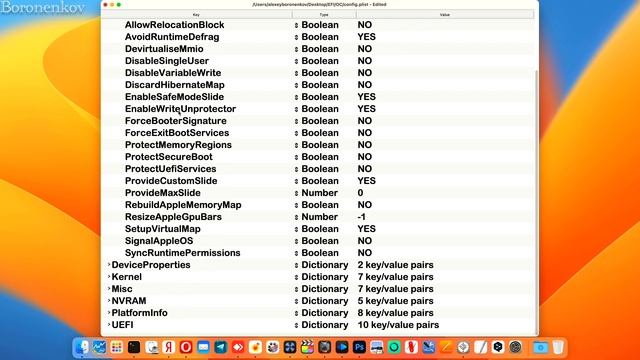This screenshot has width=640, height=360.
Task: Open type selector for the UEFI row
Action: (x=296, y=325)
